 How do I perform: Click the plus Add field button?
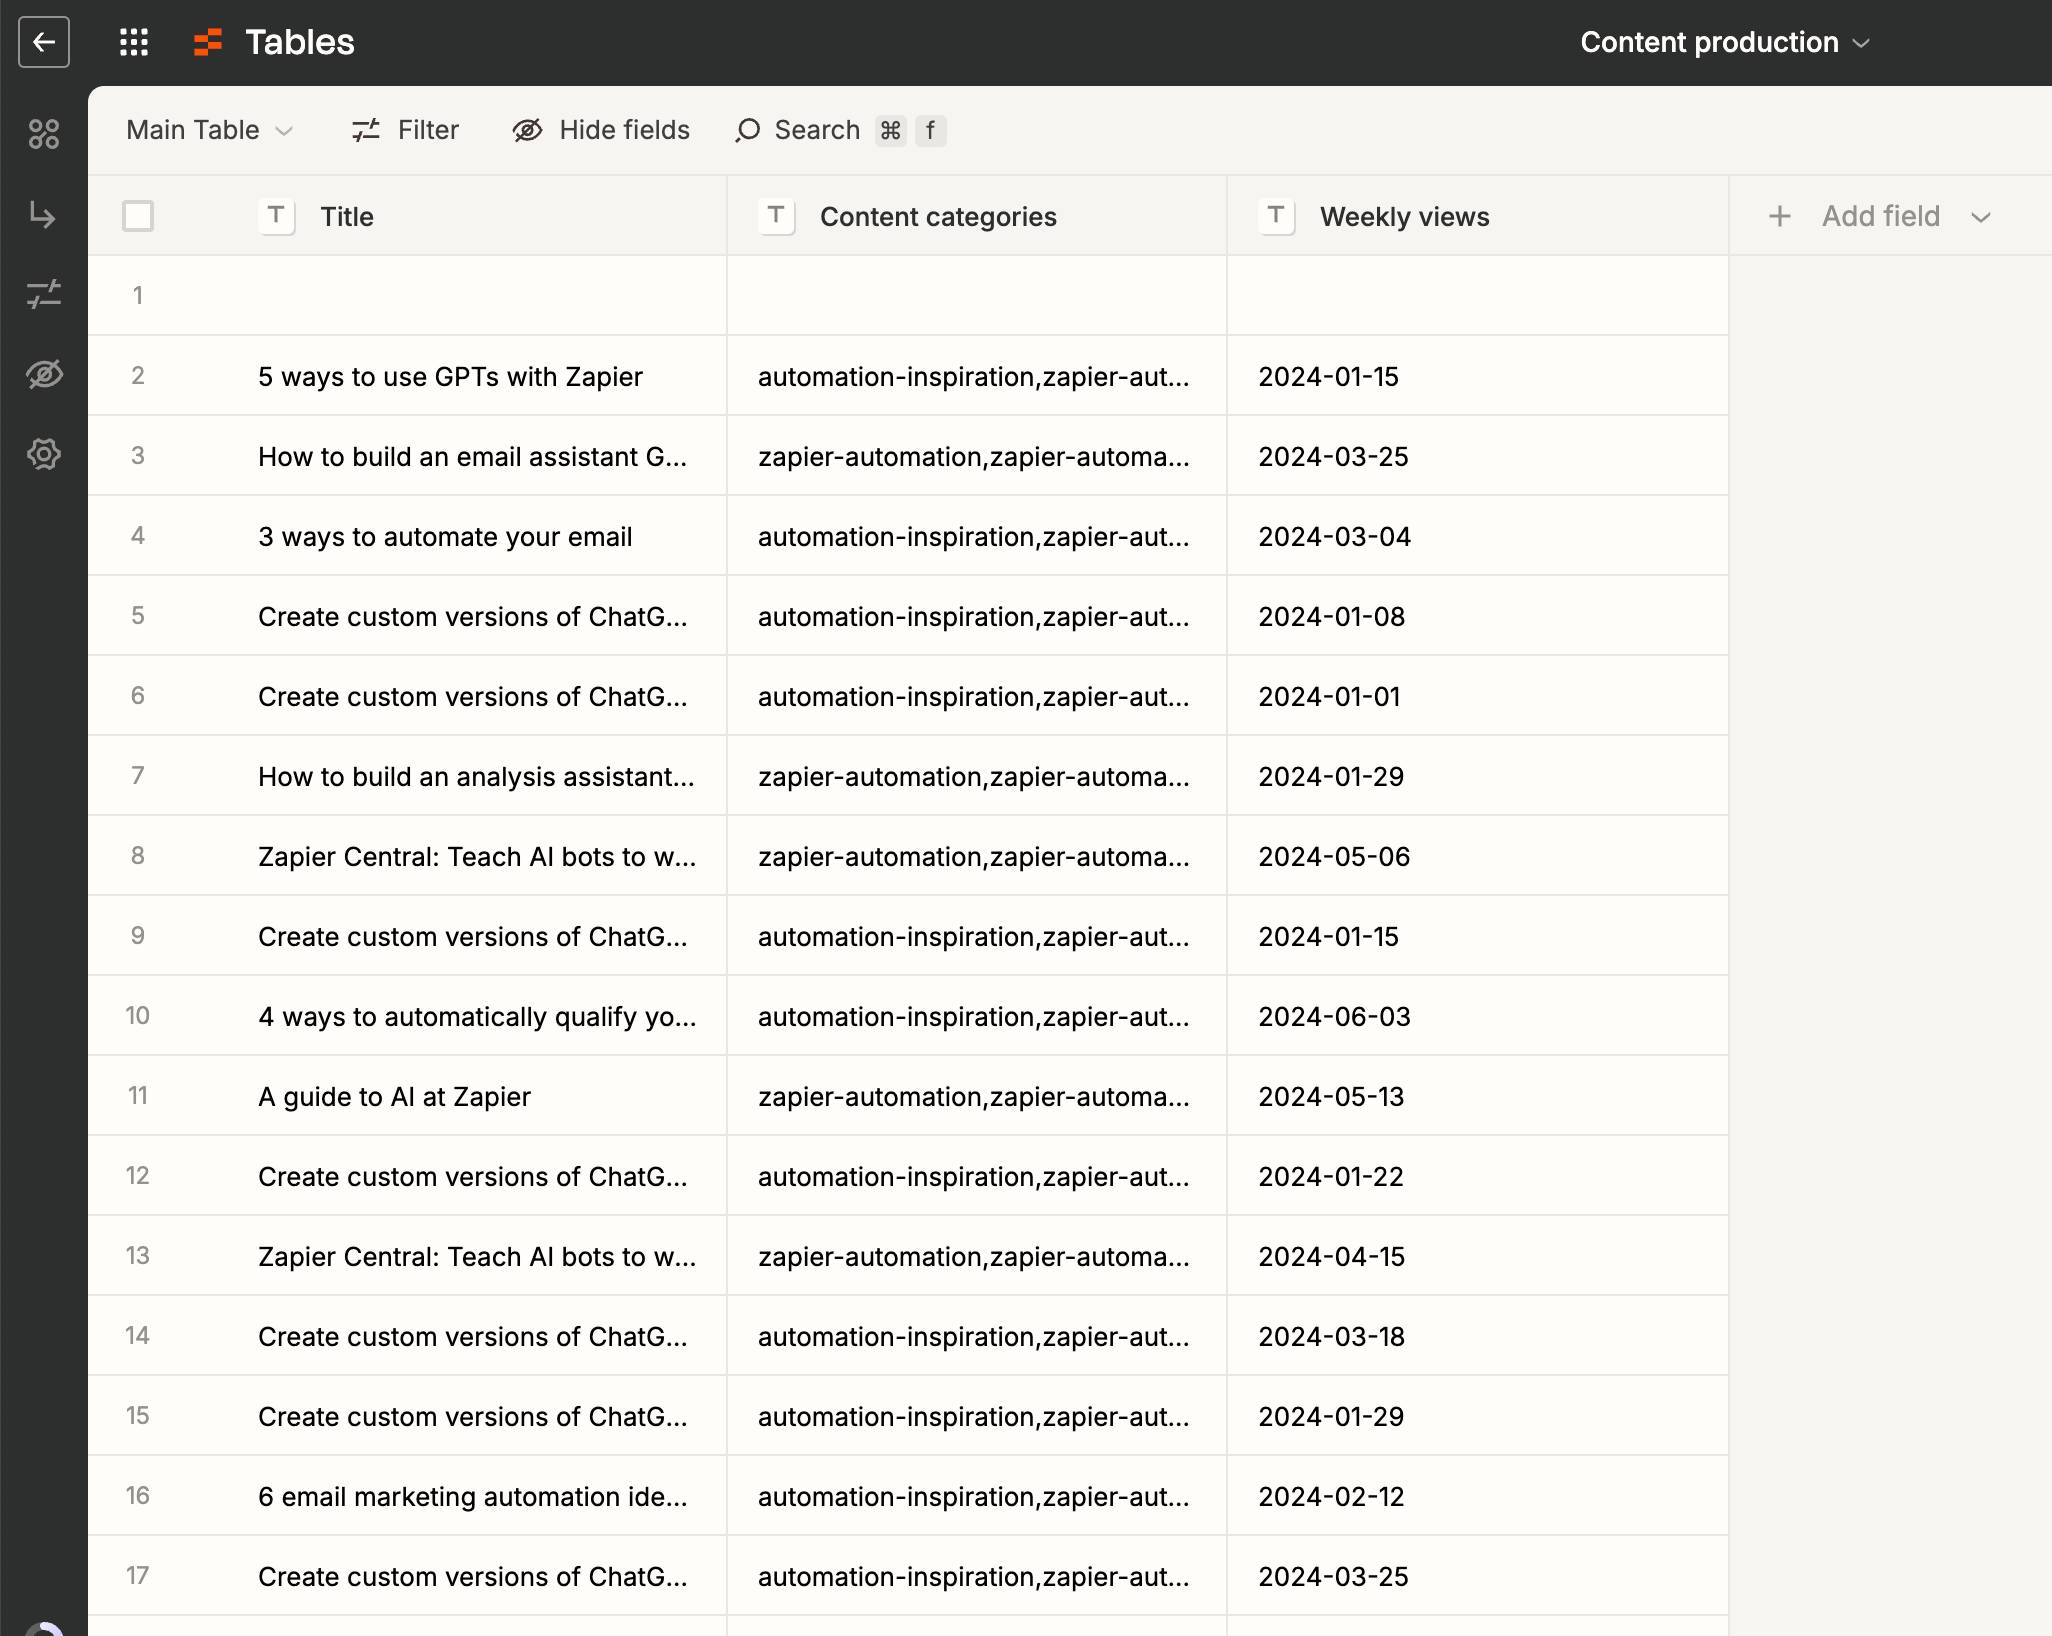(1854, 216)
